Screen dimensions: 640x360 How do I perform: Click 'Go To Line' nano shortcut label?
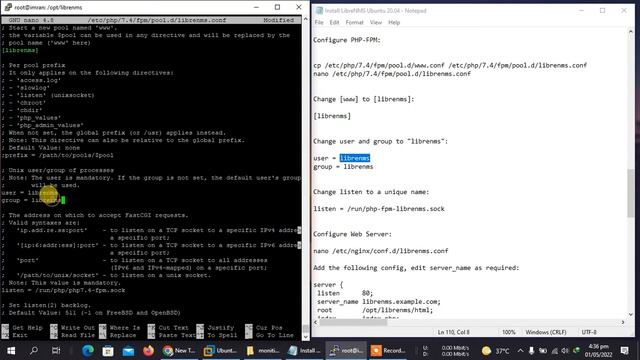pos(275,335)
